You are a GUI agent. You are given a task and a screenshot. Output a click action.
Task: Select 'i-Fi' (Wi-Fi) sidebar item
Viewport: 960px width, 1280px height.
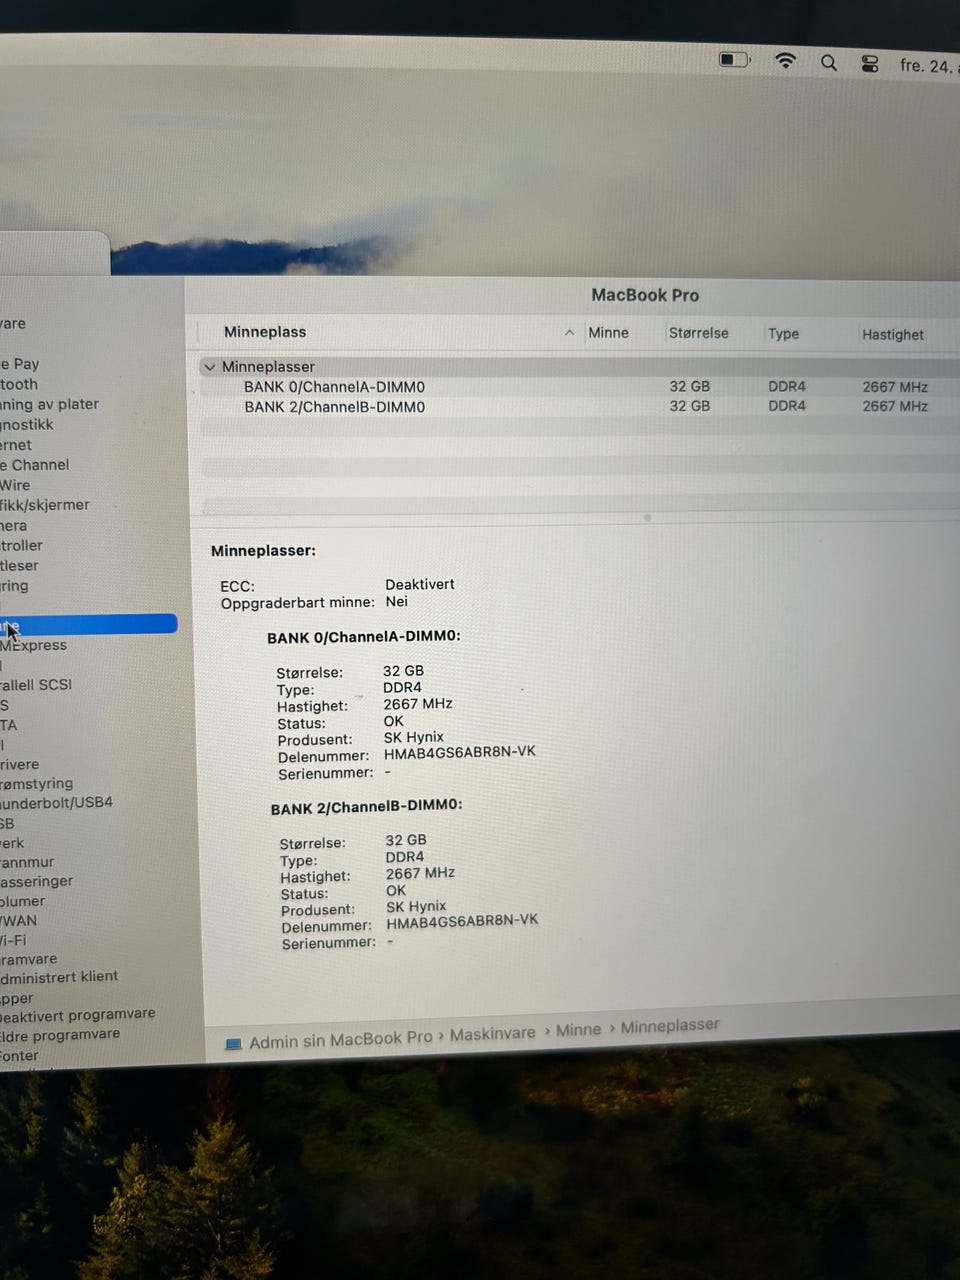13,940
